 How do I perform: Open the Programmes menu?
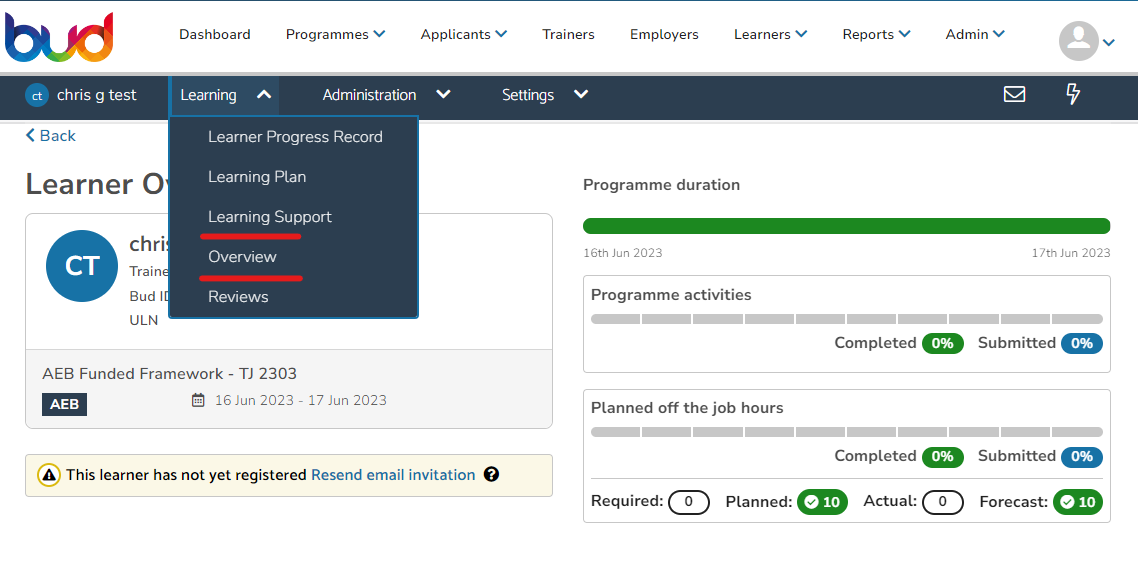click(x=335, y=34)
